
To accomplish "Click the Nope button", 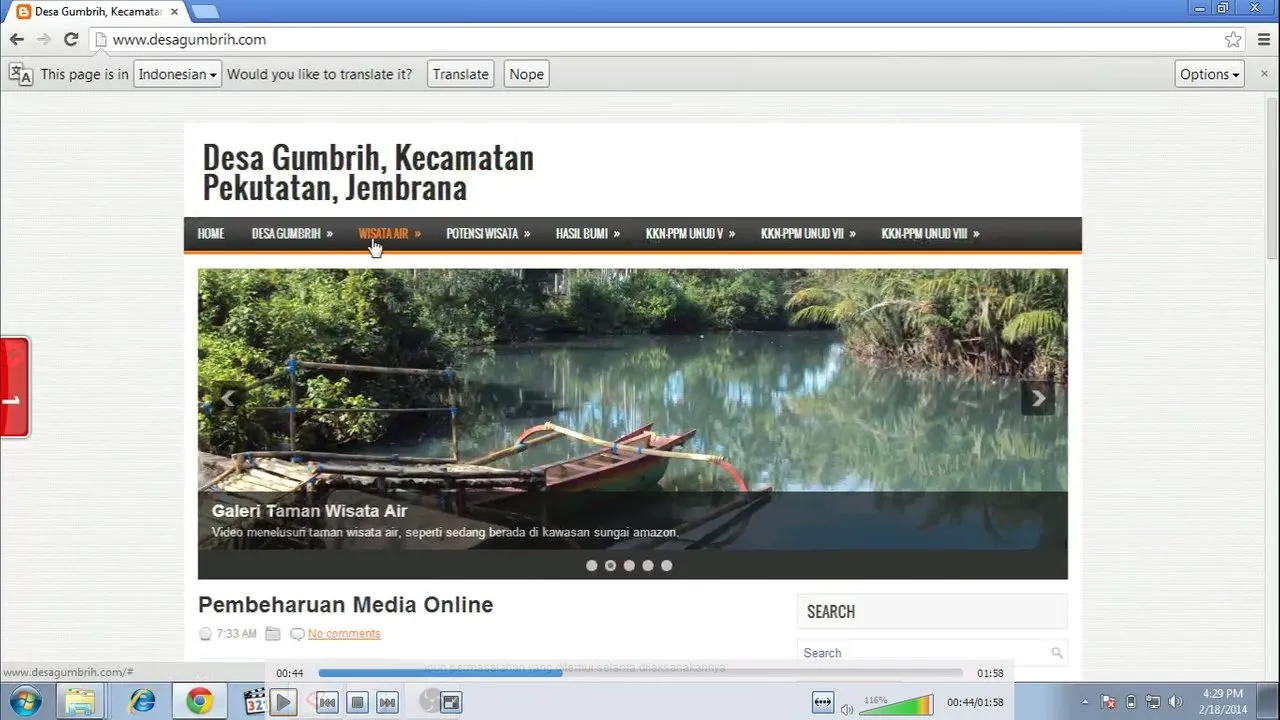I will click(526, 74).
